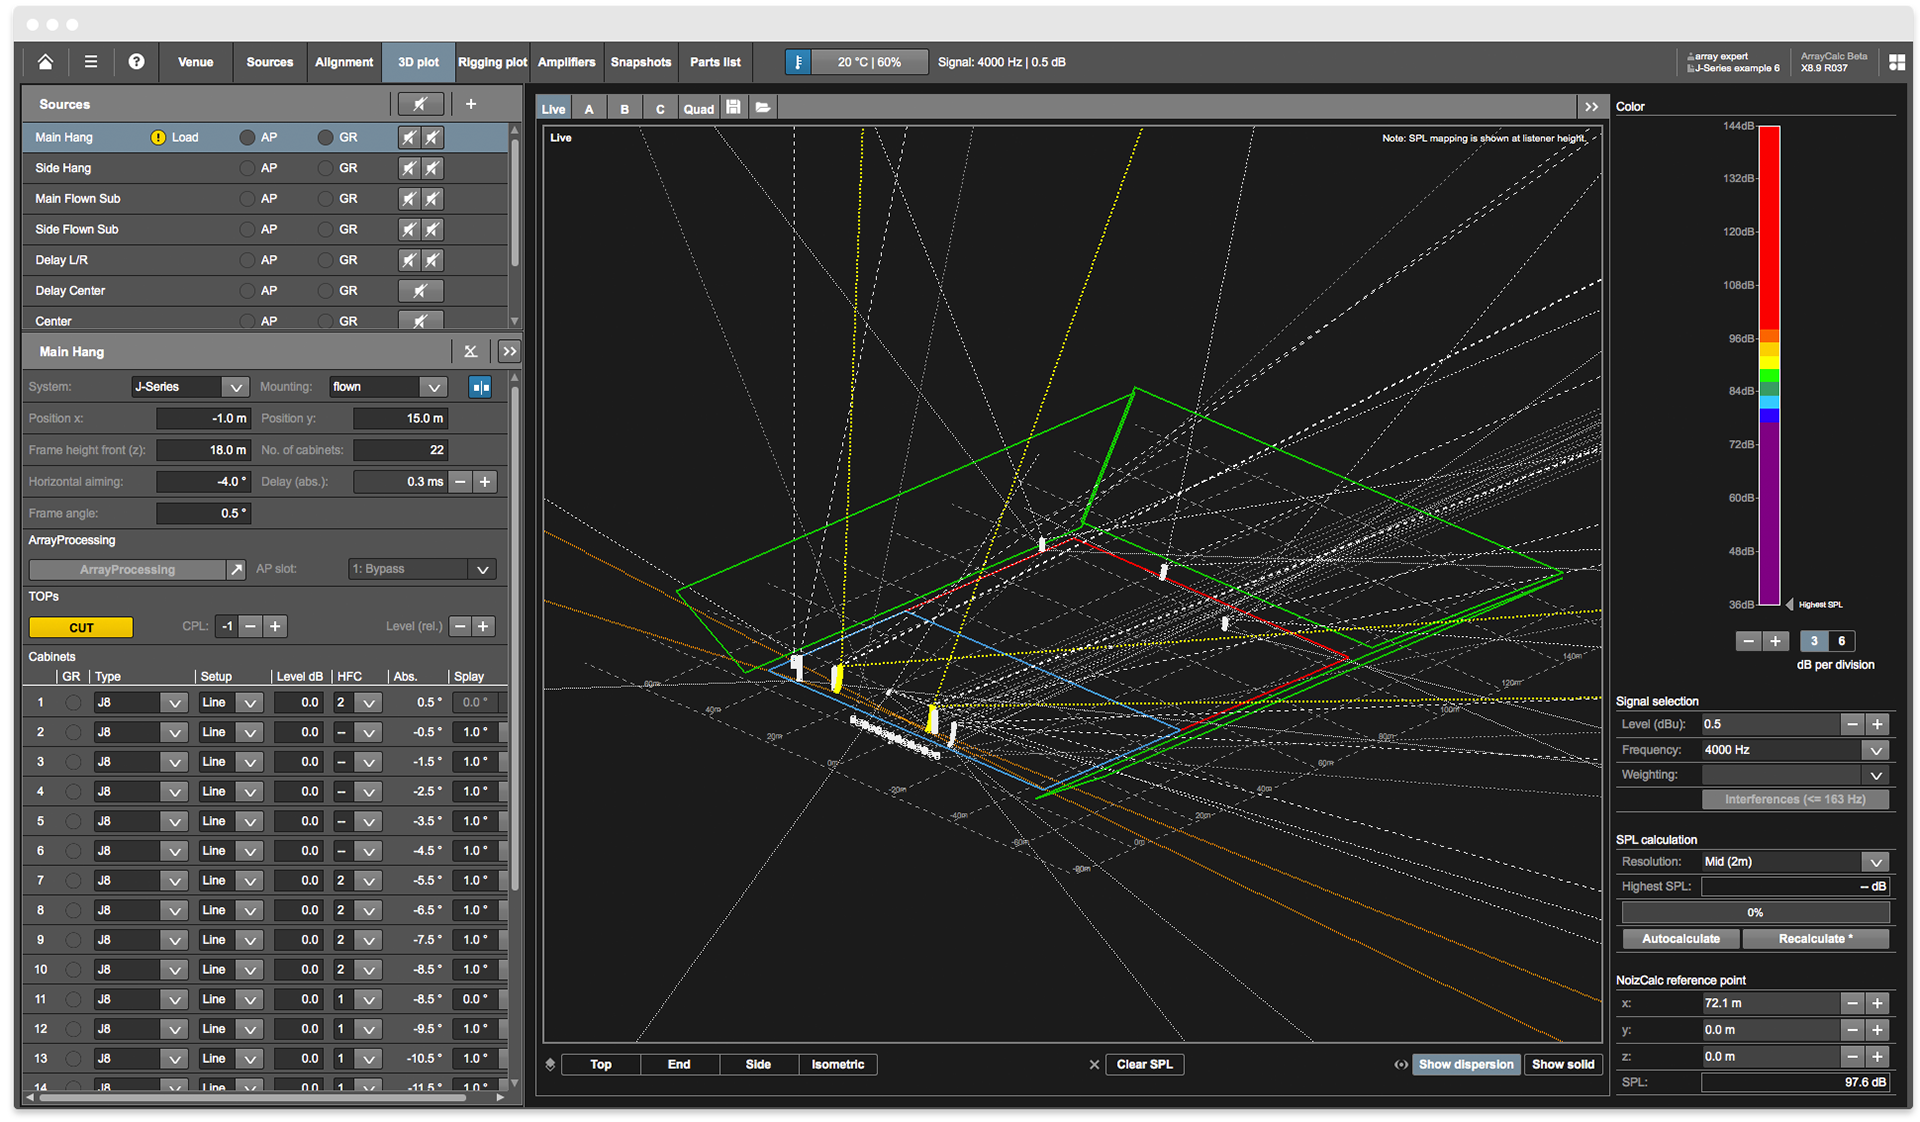Open the Amplifiers tab
Image resolution: width=1920 pixels, height=1122 pixels.
(x=566, y=62)
